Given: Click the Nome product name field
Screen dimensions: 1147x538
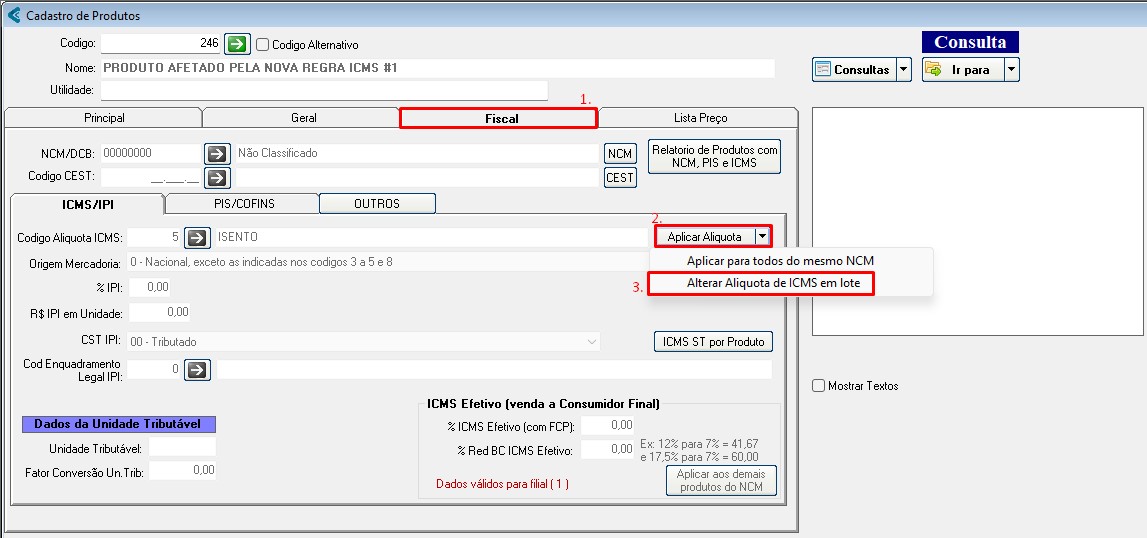Looking at the screenshot, I should [437, 68].
